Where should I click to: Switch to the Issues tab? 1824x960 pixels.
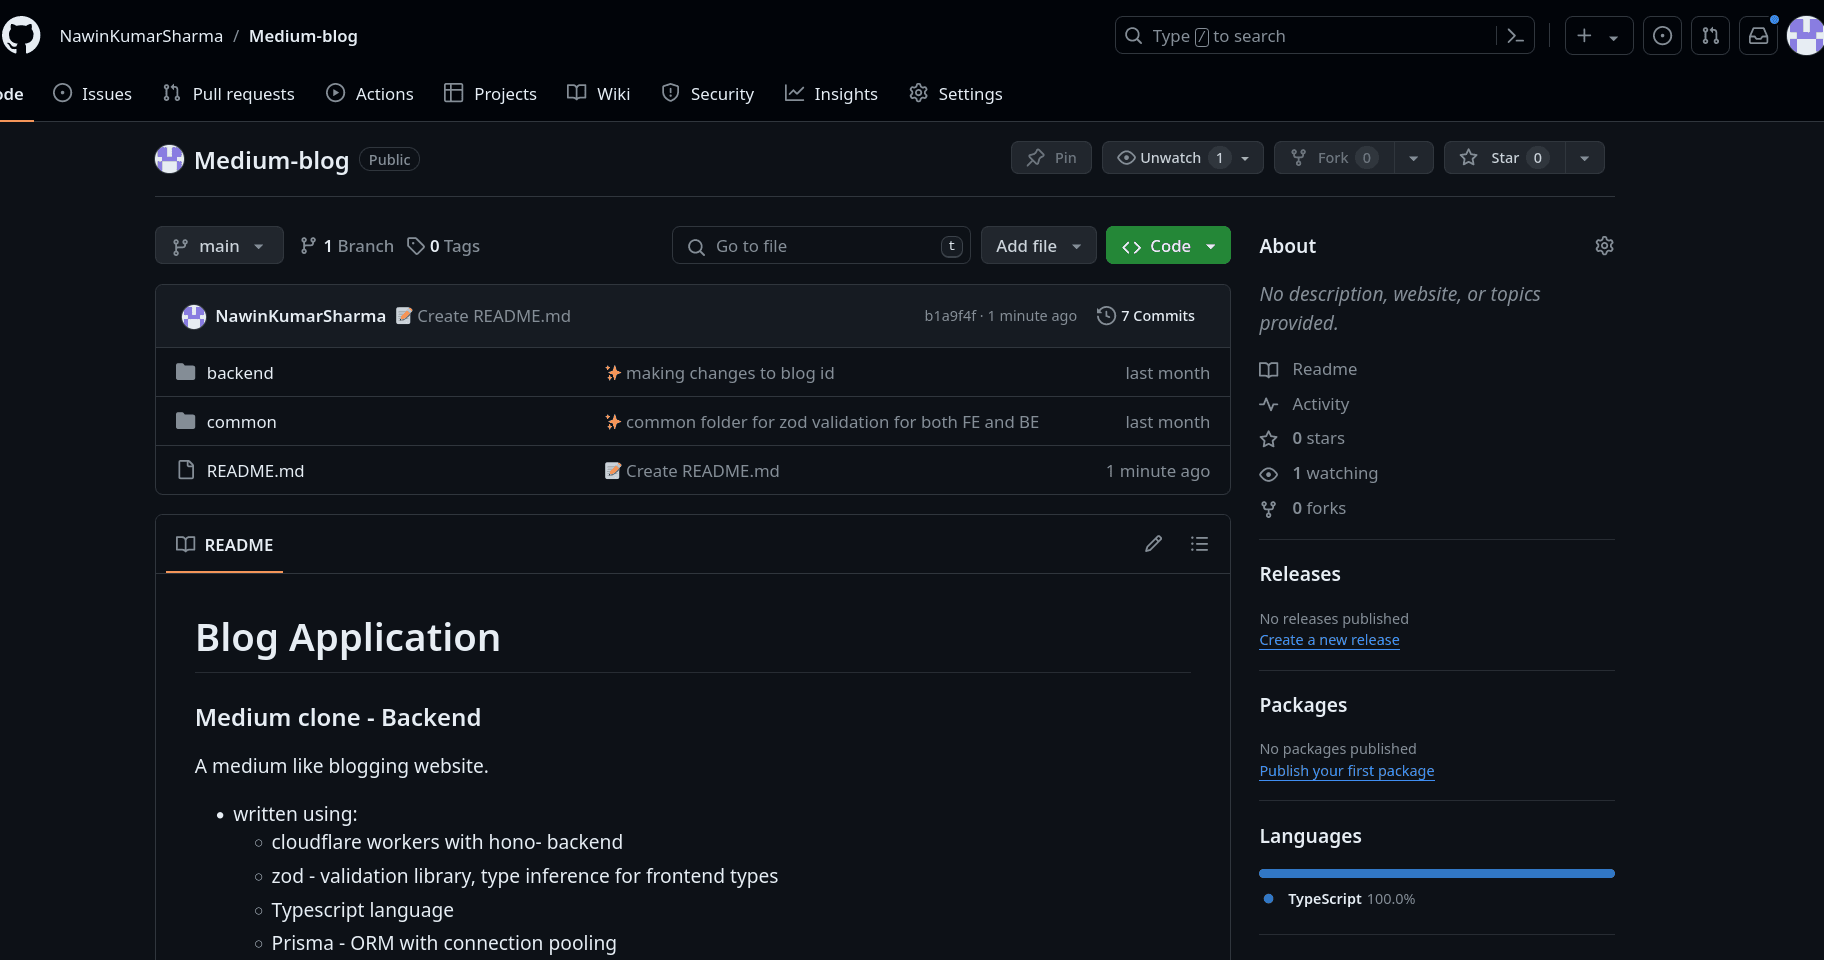(x=92, y=94)
